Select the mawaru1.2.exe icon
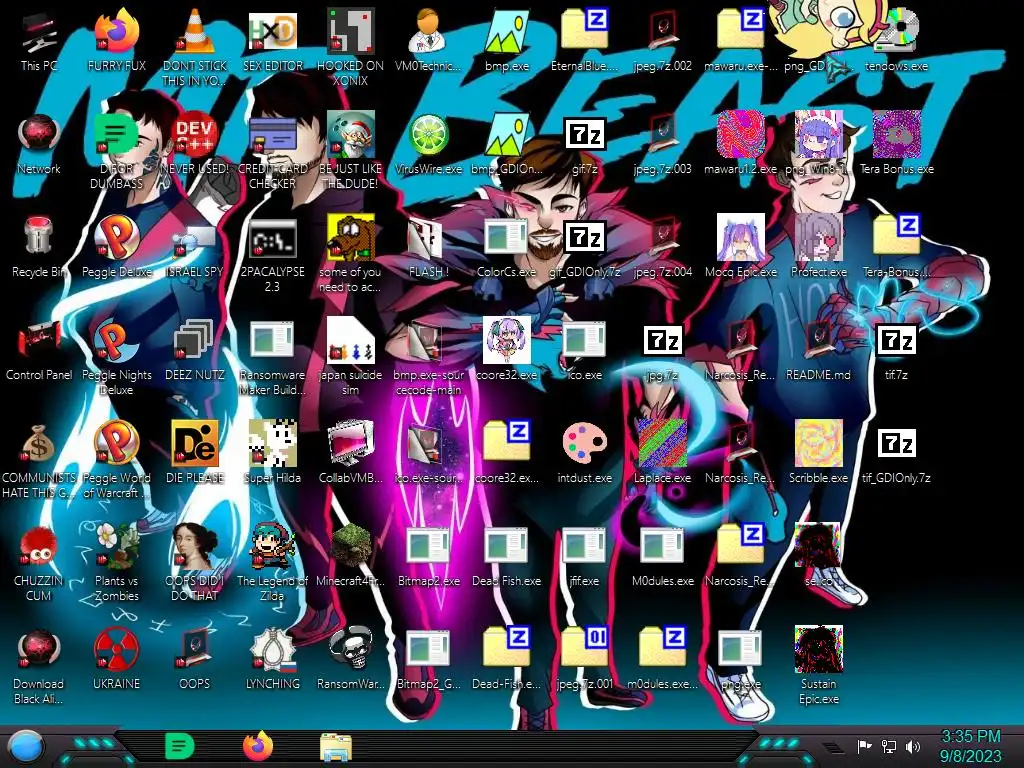 tap(741, 144)
